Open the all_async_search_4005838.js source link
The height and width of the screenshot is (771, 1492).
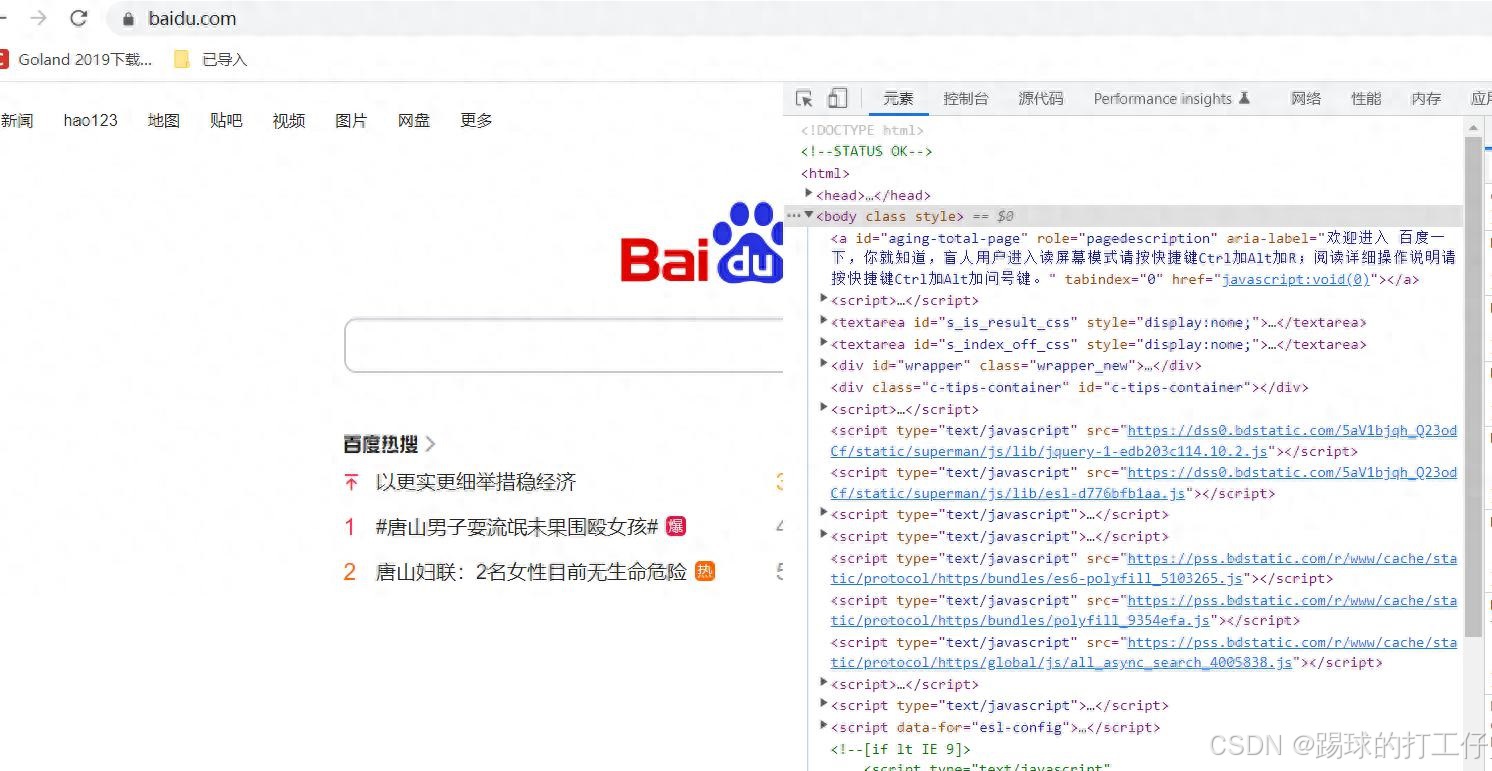1143,653
